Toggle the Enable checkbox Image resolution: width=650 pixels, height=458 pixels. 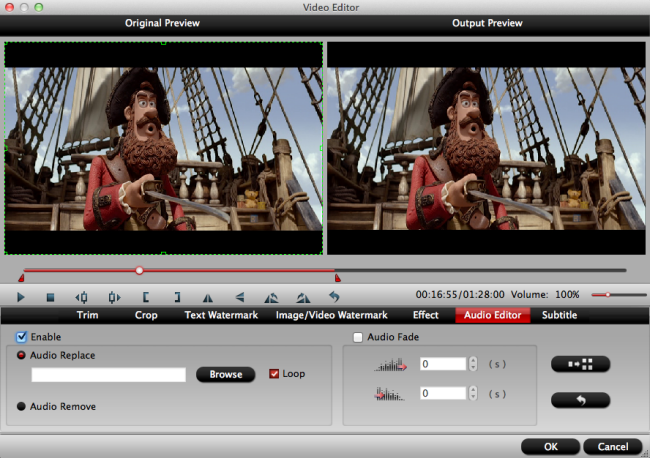[x=22, y=337]
